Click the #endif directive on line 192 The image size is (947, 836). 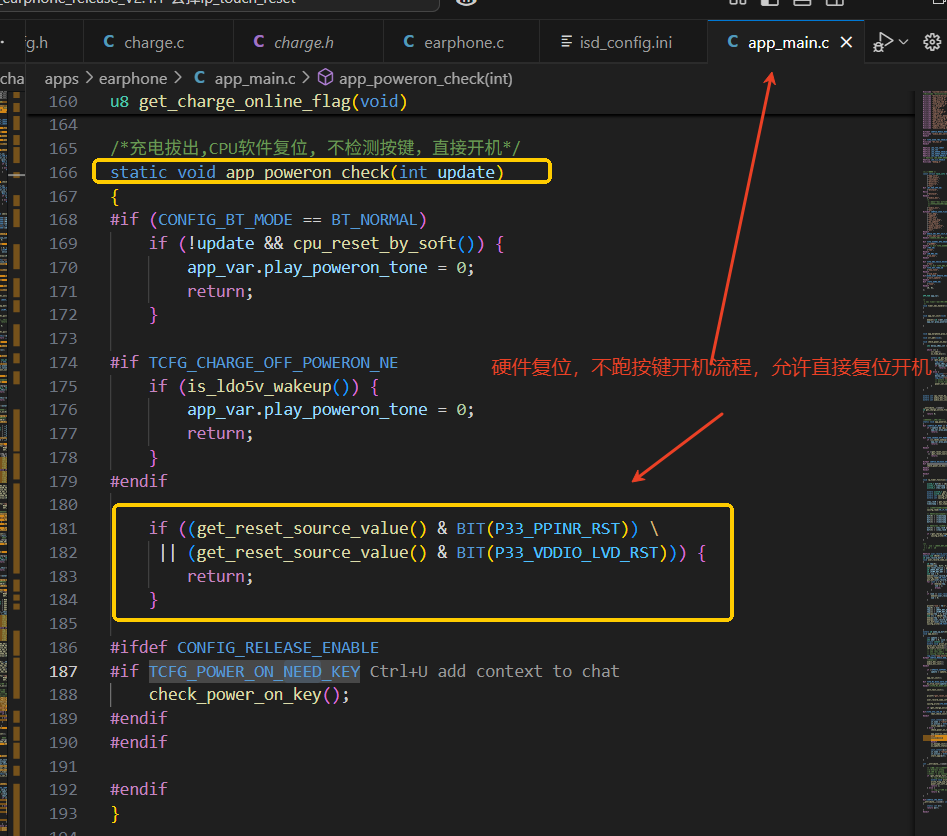pos(139,789)
